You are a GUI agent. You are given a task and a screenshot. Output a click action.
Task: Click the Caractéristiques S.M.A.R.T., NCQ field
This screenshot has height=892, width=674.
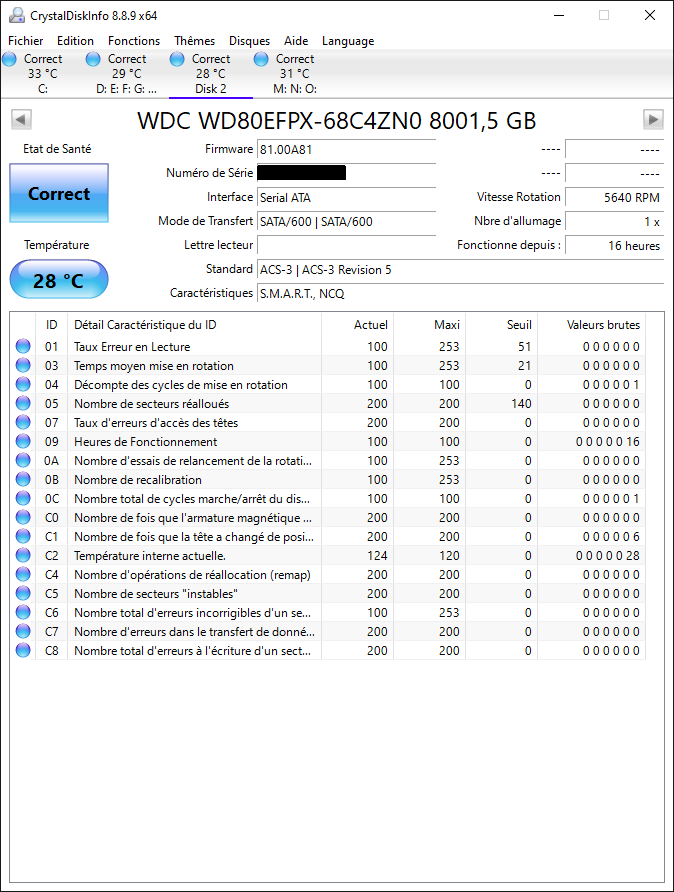point(460,294)
